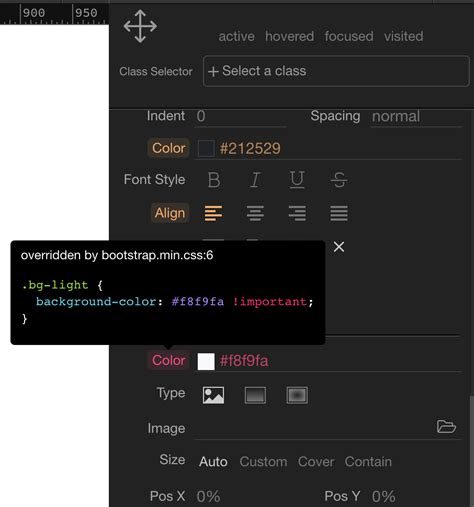Click the orange Align label
Screen dimensions: 474x507
click(x=170, y=213)
